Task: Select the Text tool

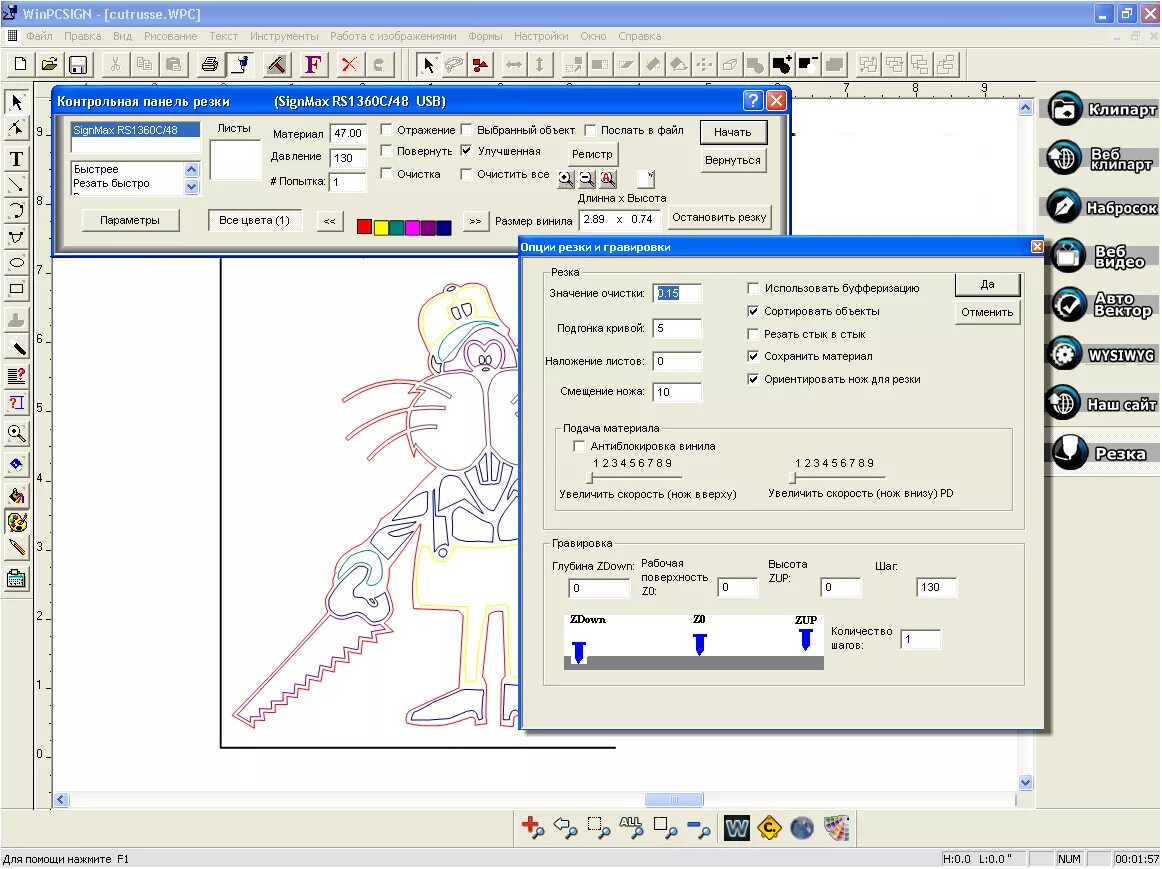Action: [x=16, y=158]
